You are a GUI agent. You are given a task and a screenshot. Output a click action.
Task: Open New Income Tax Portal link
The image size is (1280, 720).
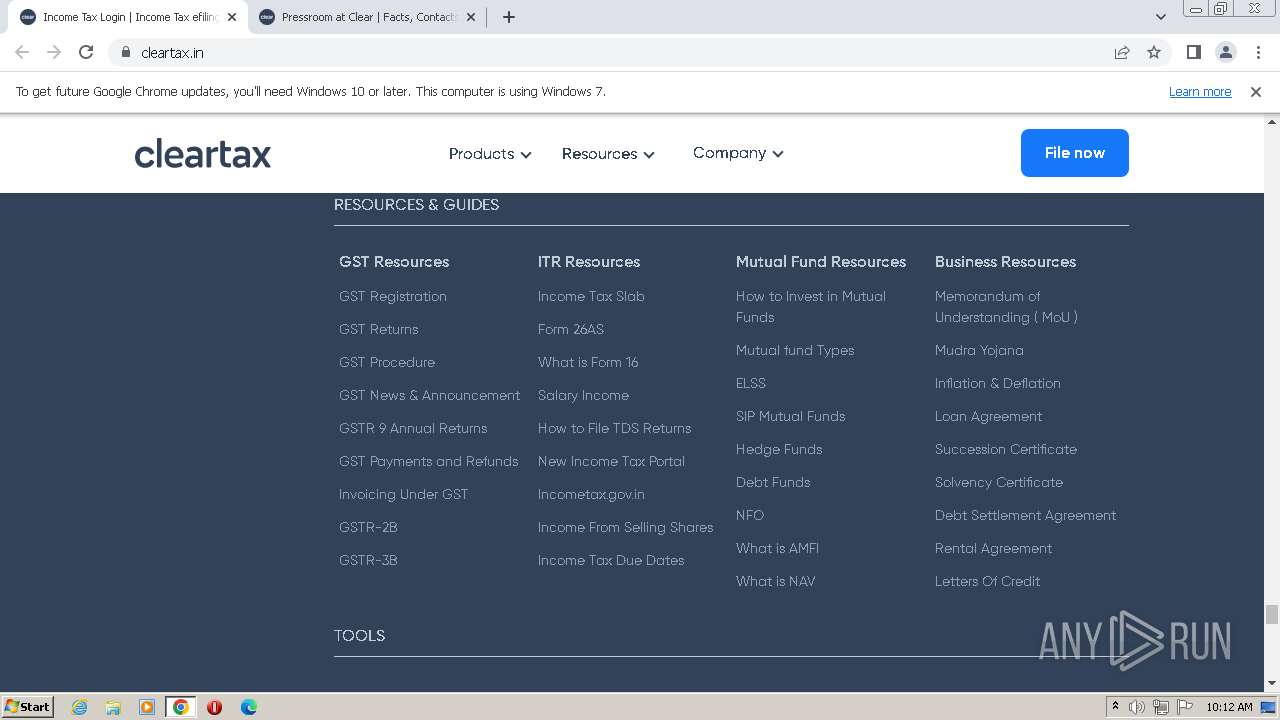(x=611, y=461)
